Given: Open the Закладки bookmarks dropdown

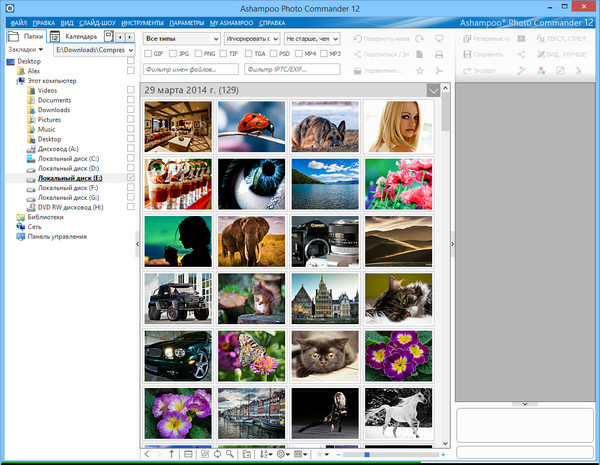Looking at the screenshot, I should (x=24, y=47).
